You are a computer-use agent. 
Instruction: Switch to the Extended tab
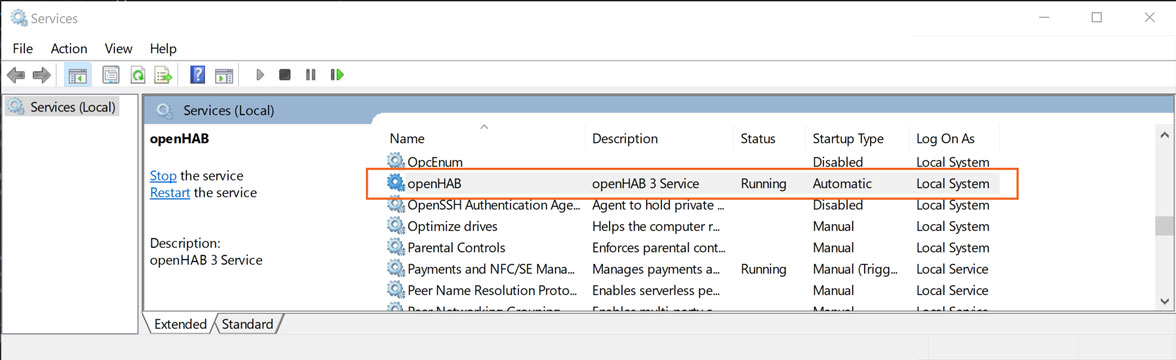[180, 324]
